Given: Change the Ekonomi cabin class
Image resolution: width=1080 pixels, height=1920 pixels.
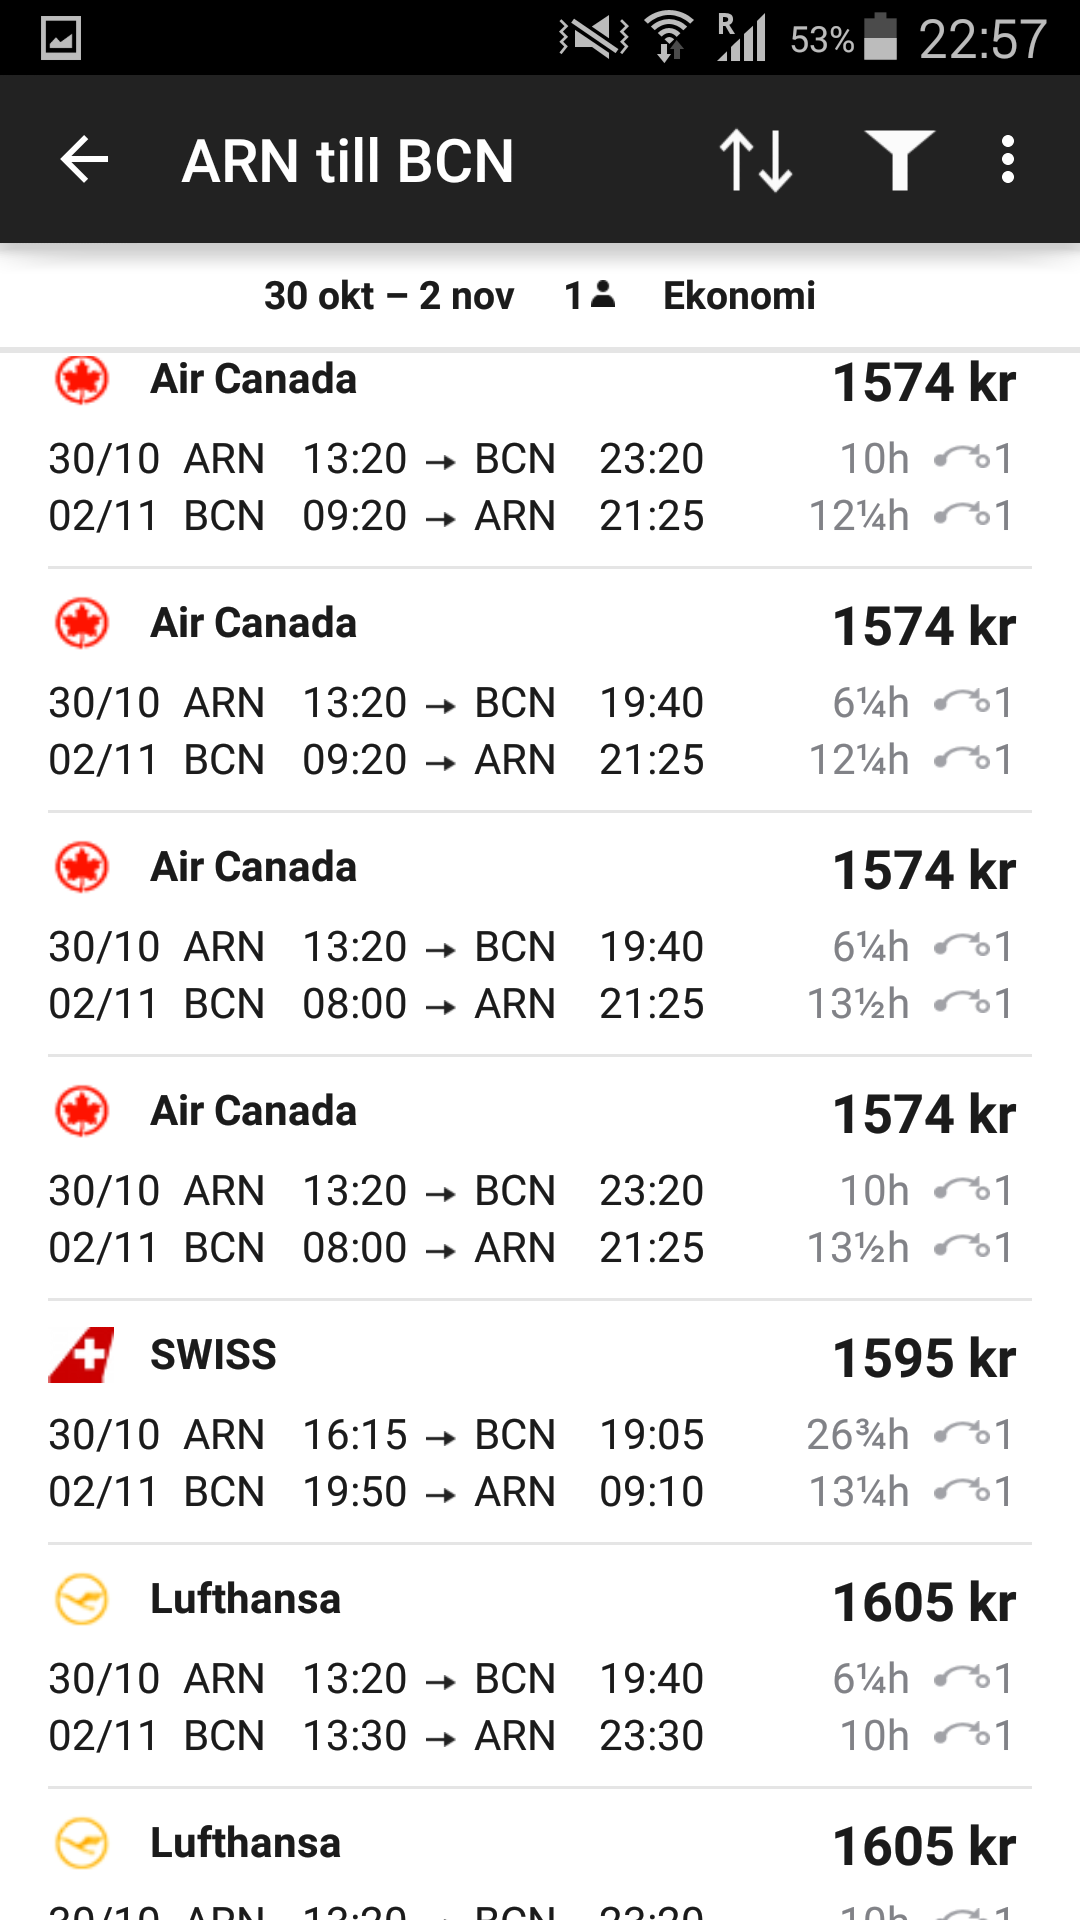Looking at the screenshot, I should click(739, 296).
